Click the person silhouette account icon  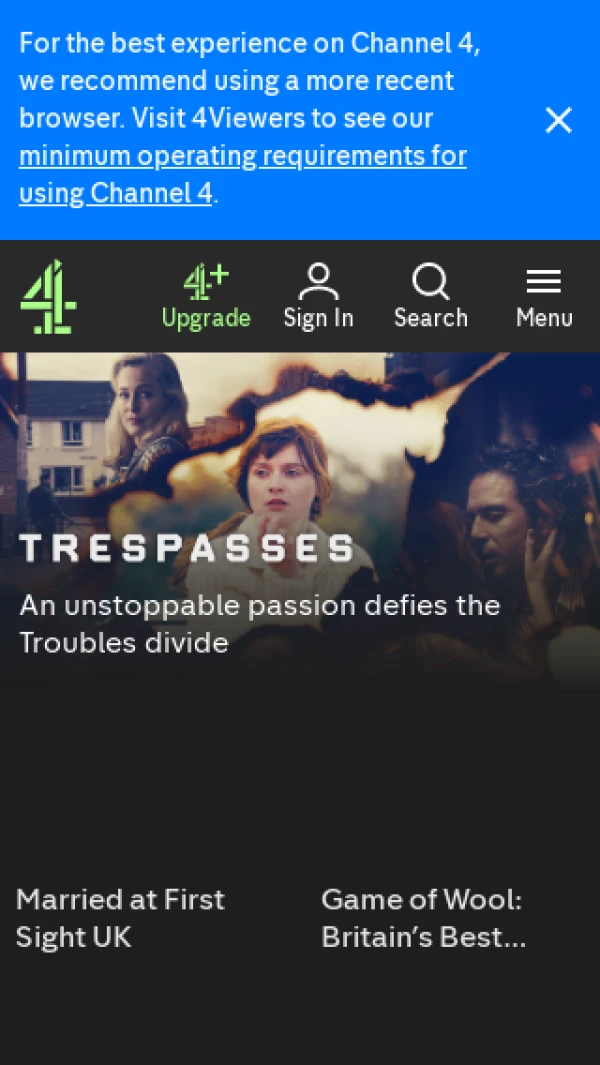pos(318,282)
